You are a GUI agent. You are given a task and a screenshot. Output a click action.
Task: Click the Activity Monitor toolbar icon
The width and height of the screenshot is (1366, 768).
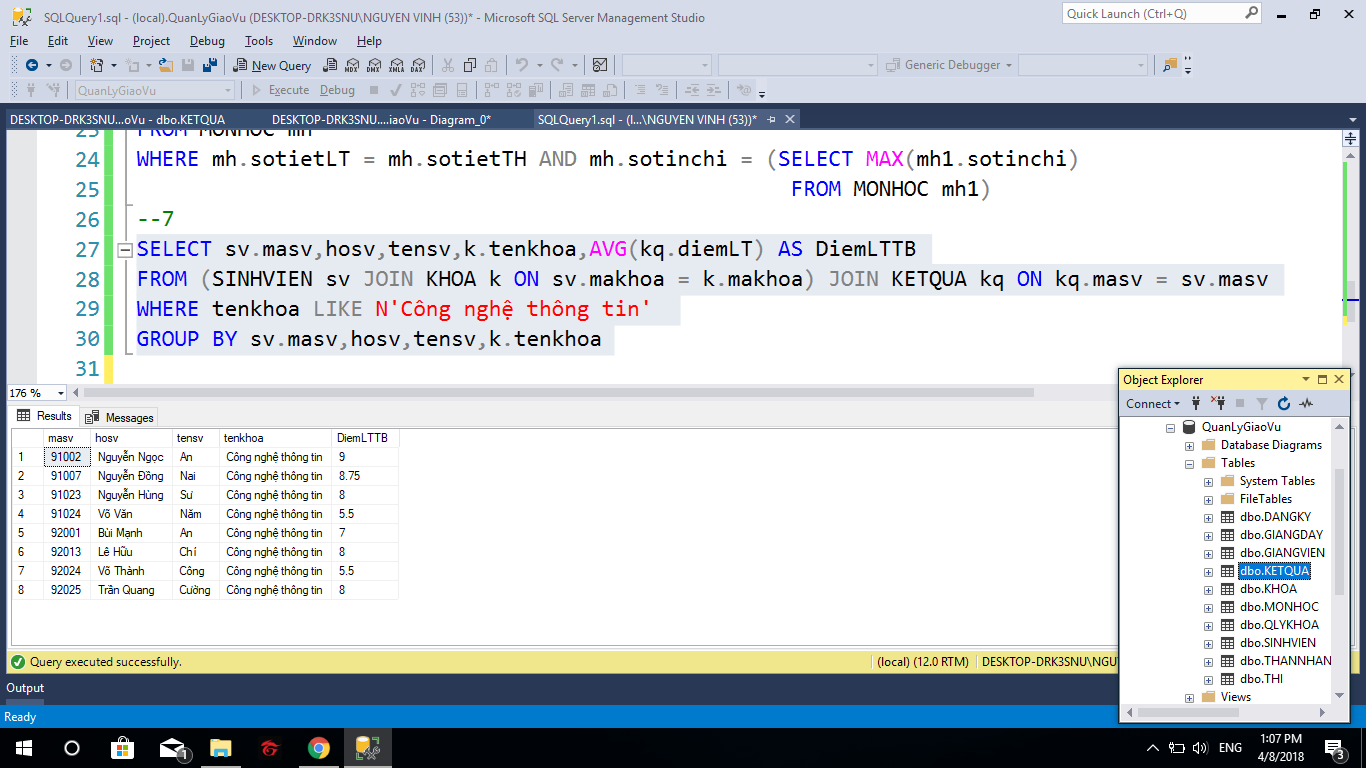[x=600, y=65]
